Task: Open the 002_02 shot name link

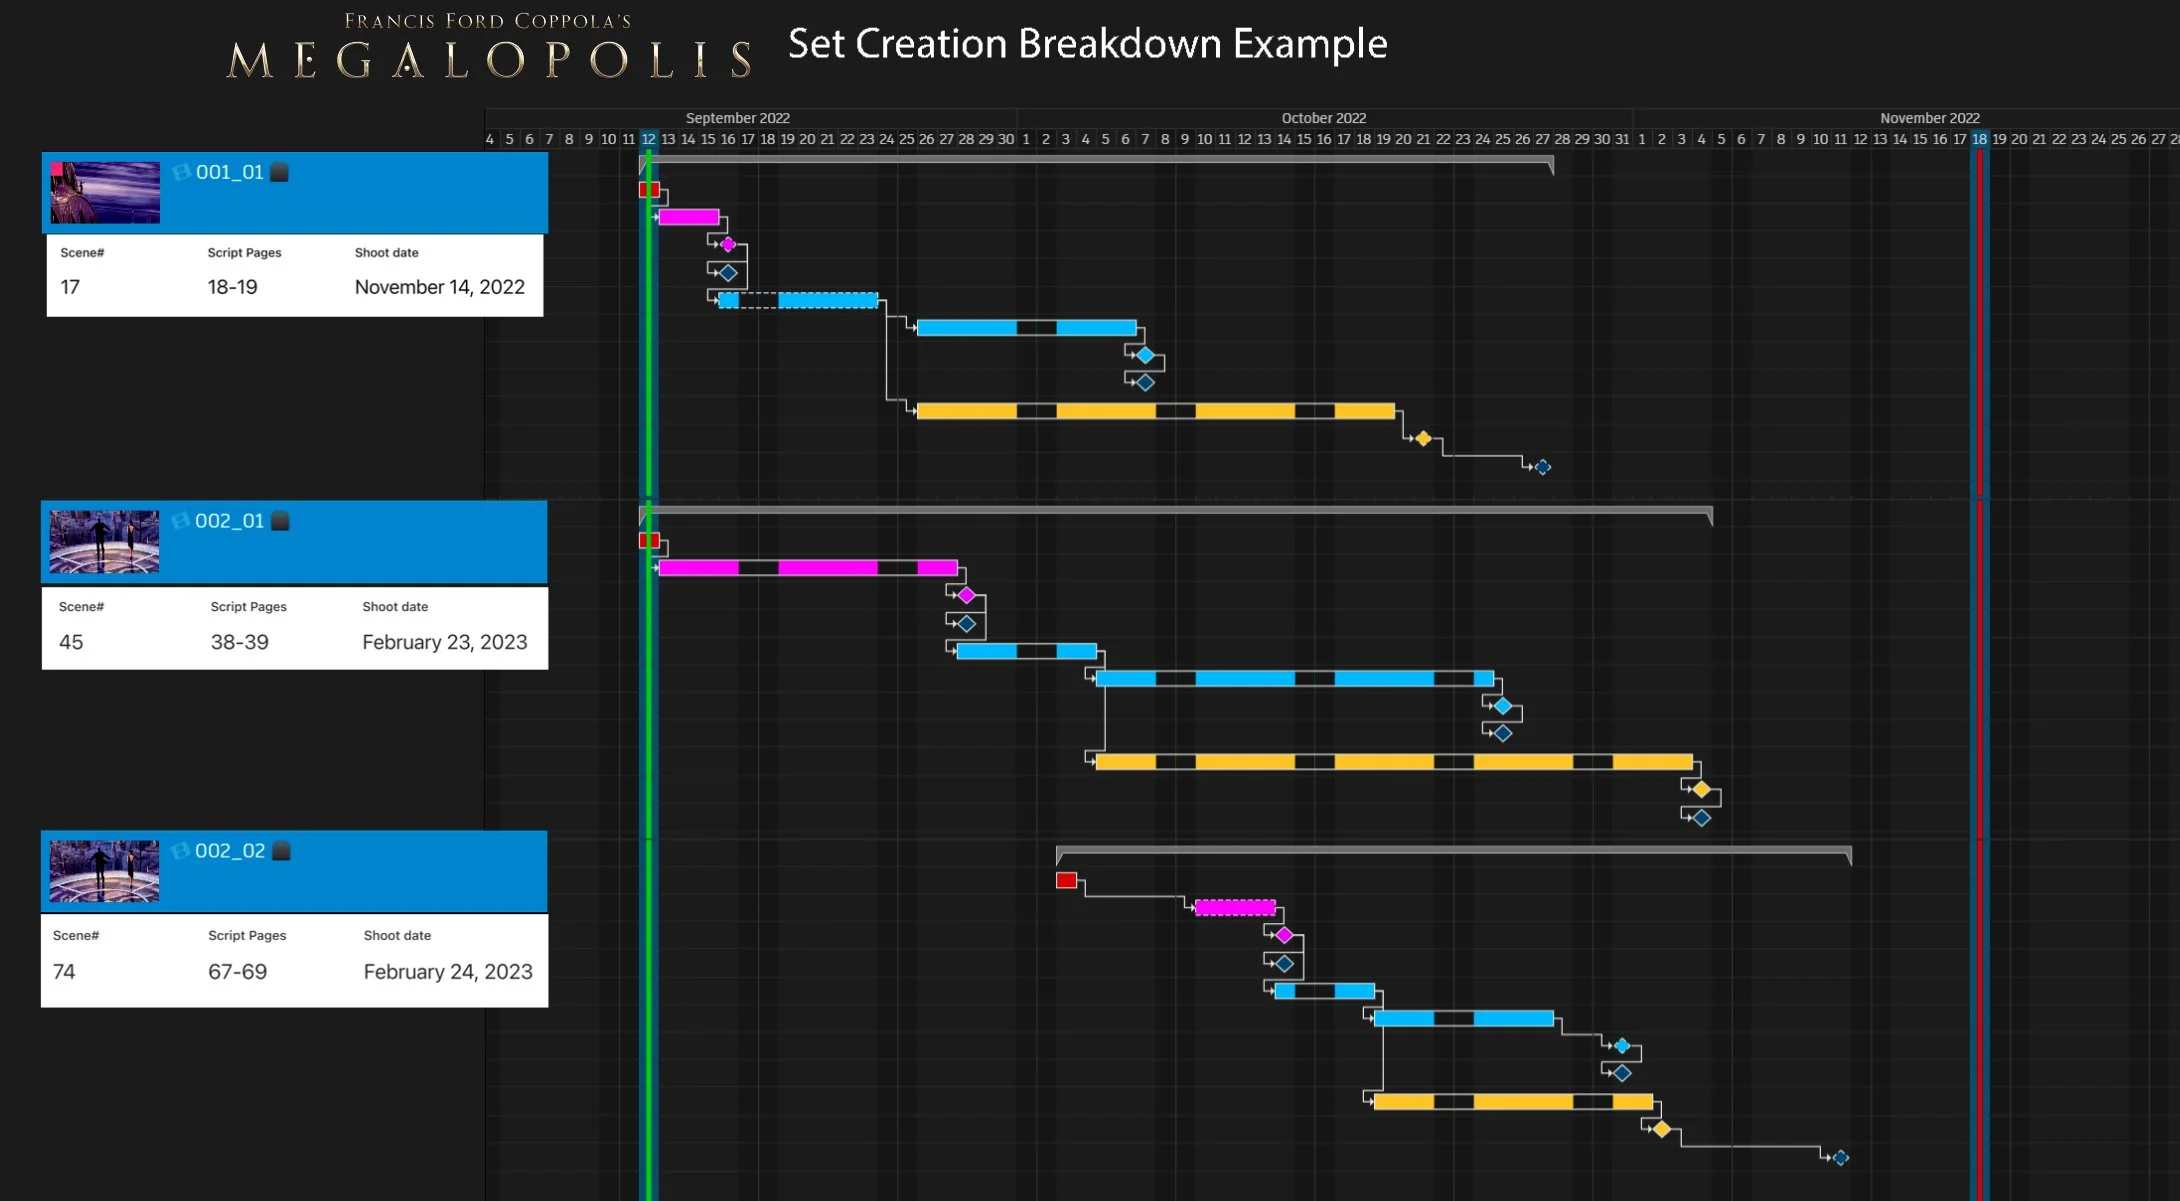Action: pyautogui.click(x=230, y=851)
